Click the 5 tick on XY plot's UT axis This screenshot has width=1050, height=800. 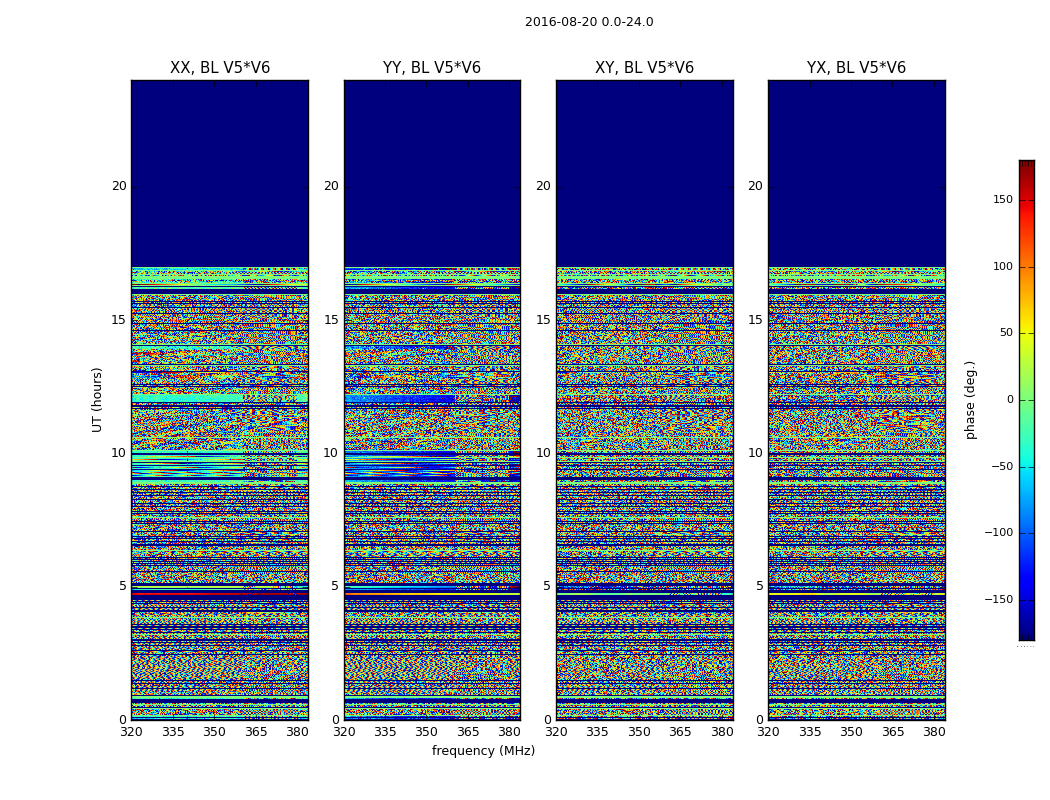546,586
